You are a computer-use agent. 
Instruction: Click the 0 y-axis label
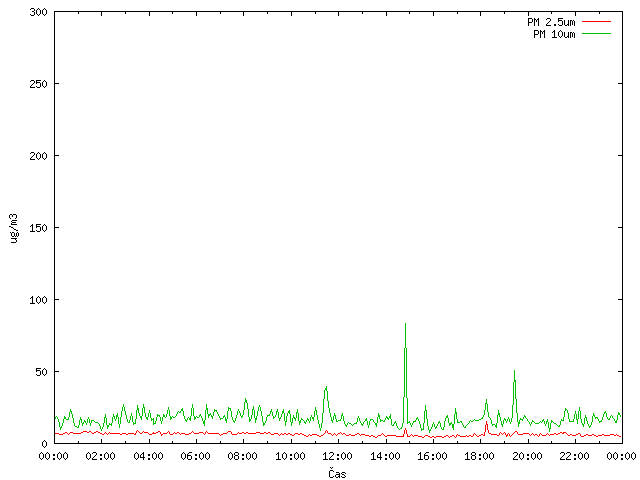coord(44,444)
